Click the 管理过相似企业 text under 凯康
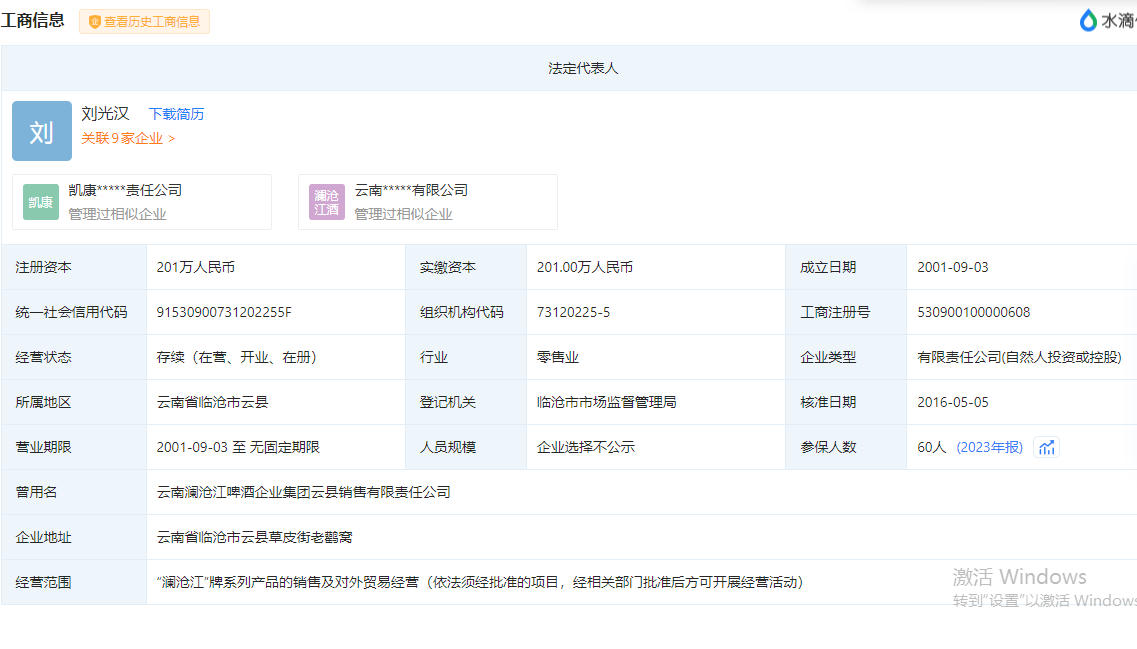 (117, 215)
